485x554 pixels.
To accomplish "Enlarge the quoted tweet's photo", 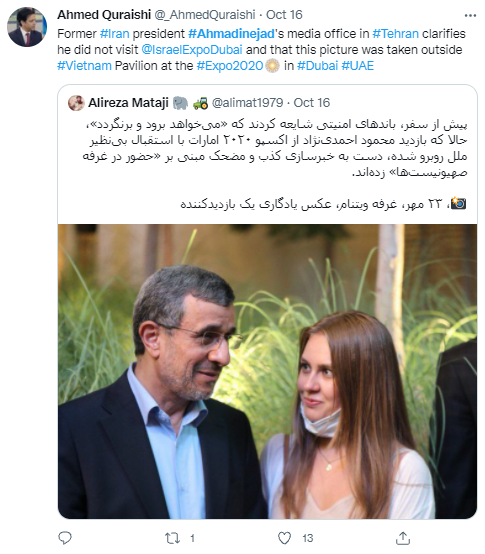I will (267, 371).
